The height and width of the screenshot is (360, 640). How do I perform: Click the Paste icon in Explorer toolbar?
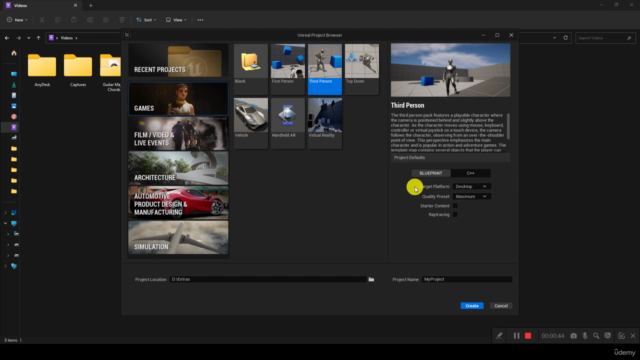(74, 20)
